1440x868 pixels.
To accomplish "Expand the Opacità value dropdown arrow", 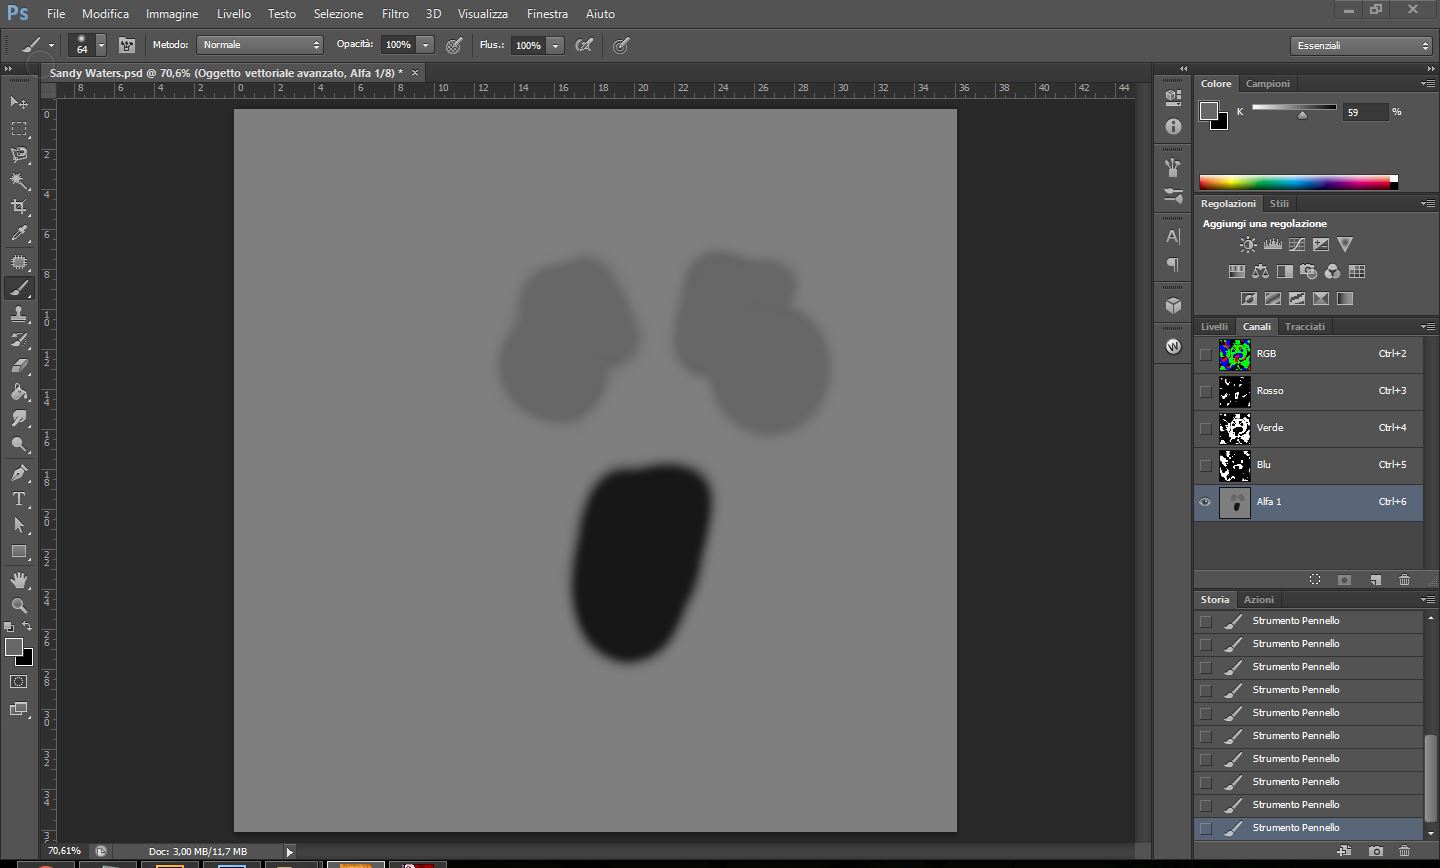I will [x=426, y=45].
